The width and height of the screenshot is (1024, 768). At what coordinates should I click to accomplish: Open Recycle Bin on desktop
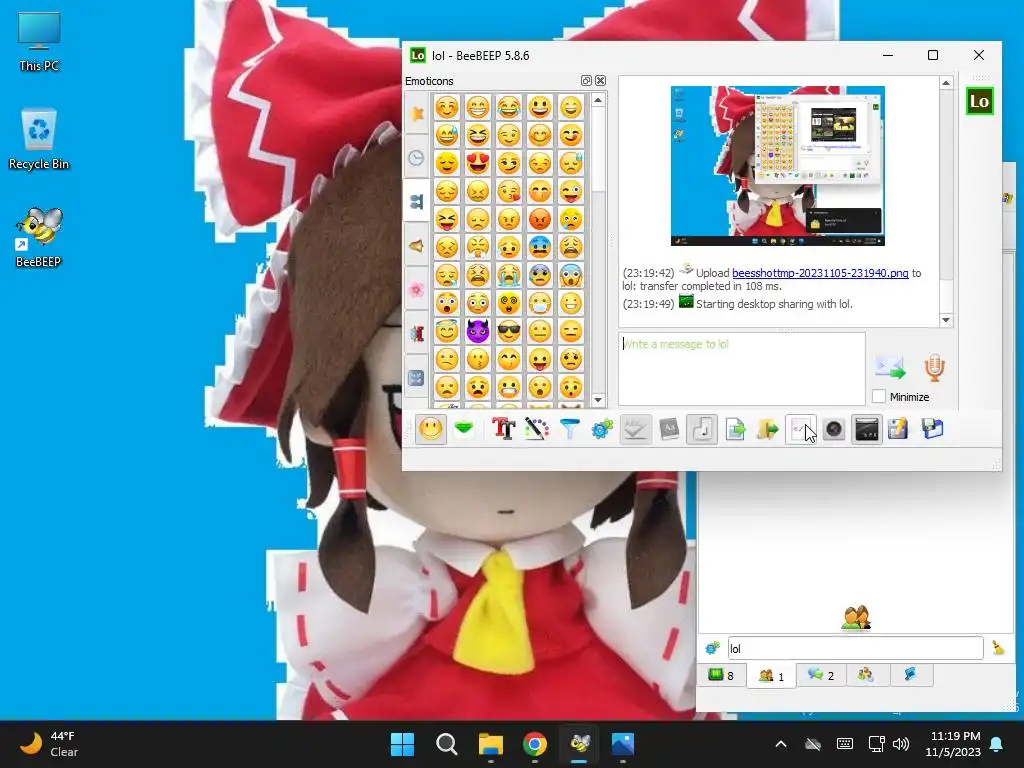click(x=39, y=140)
